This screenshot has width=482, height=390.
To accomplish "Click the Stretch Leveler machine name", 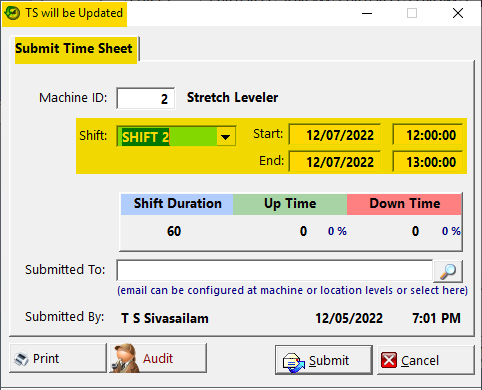I will coord(232,98).
